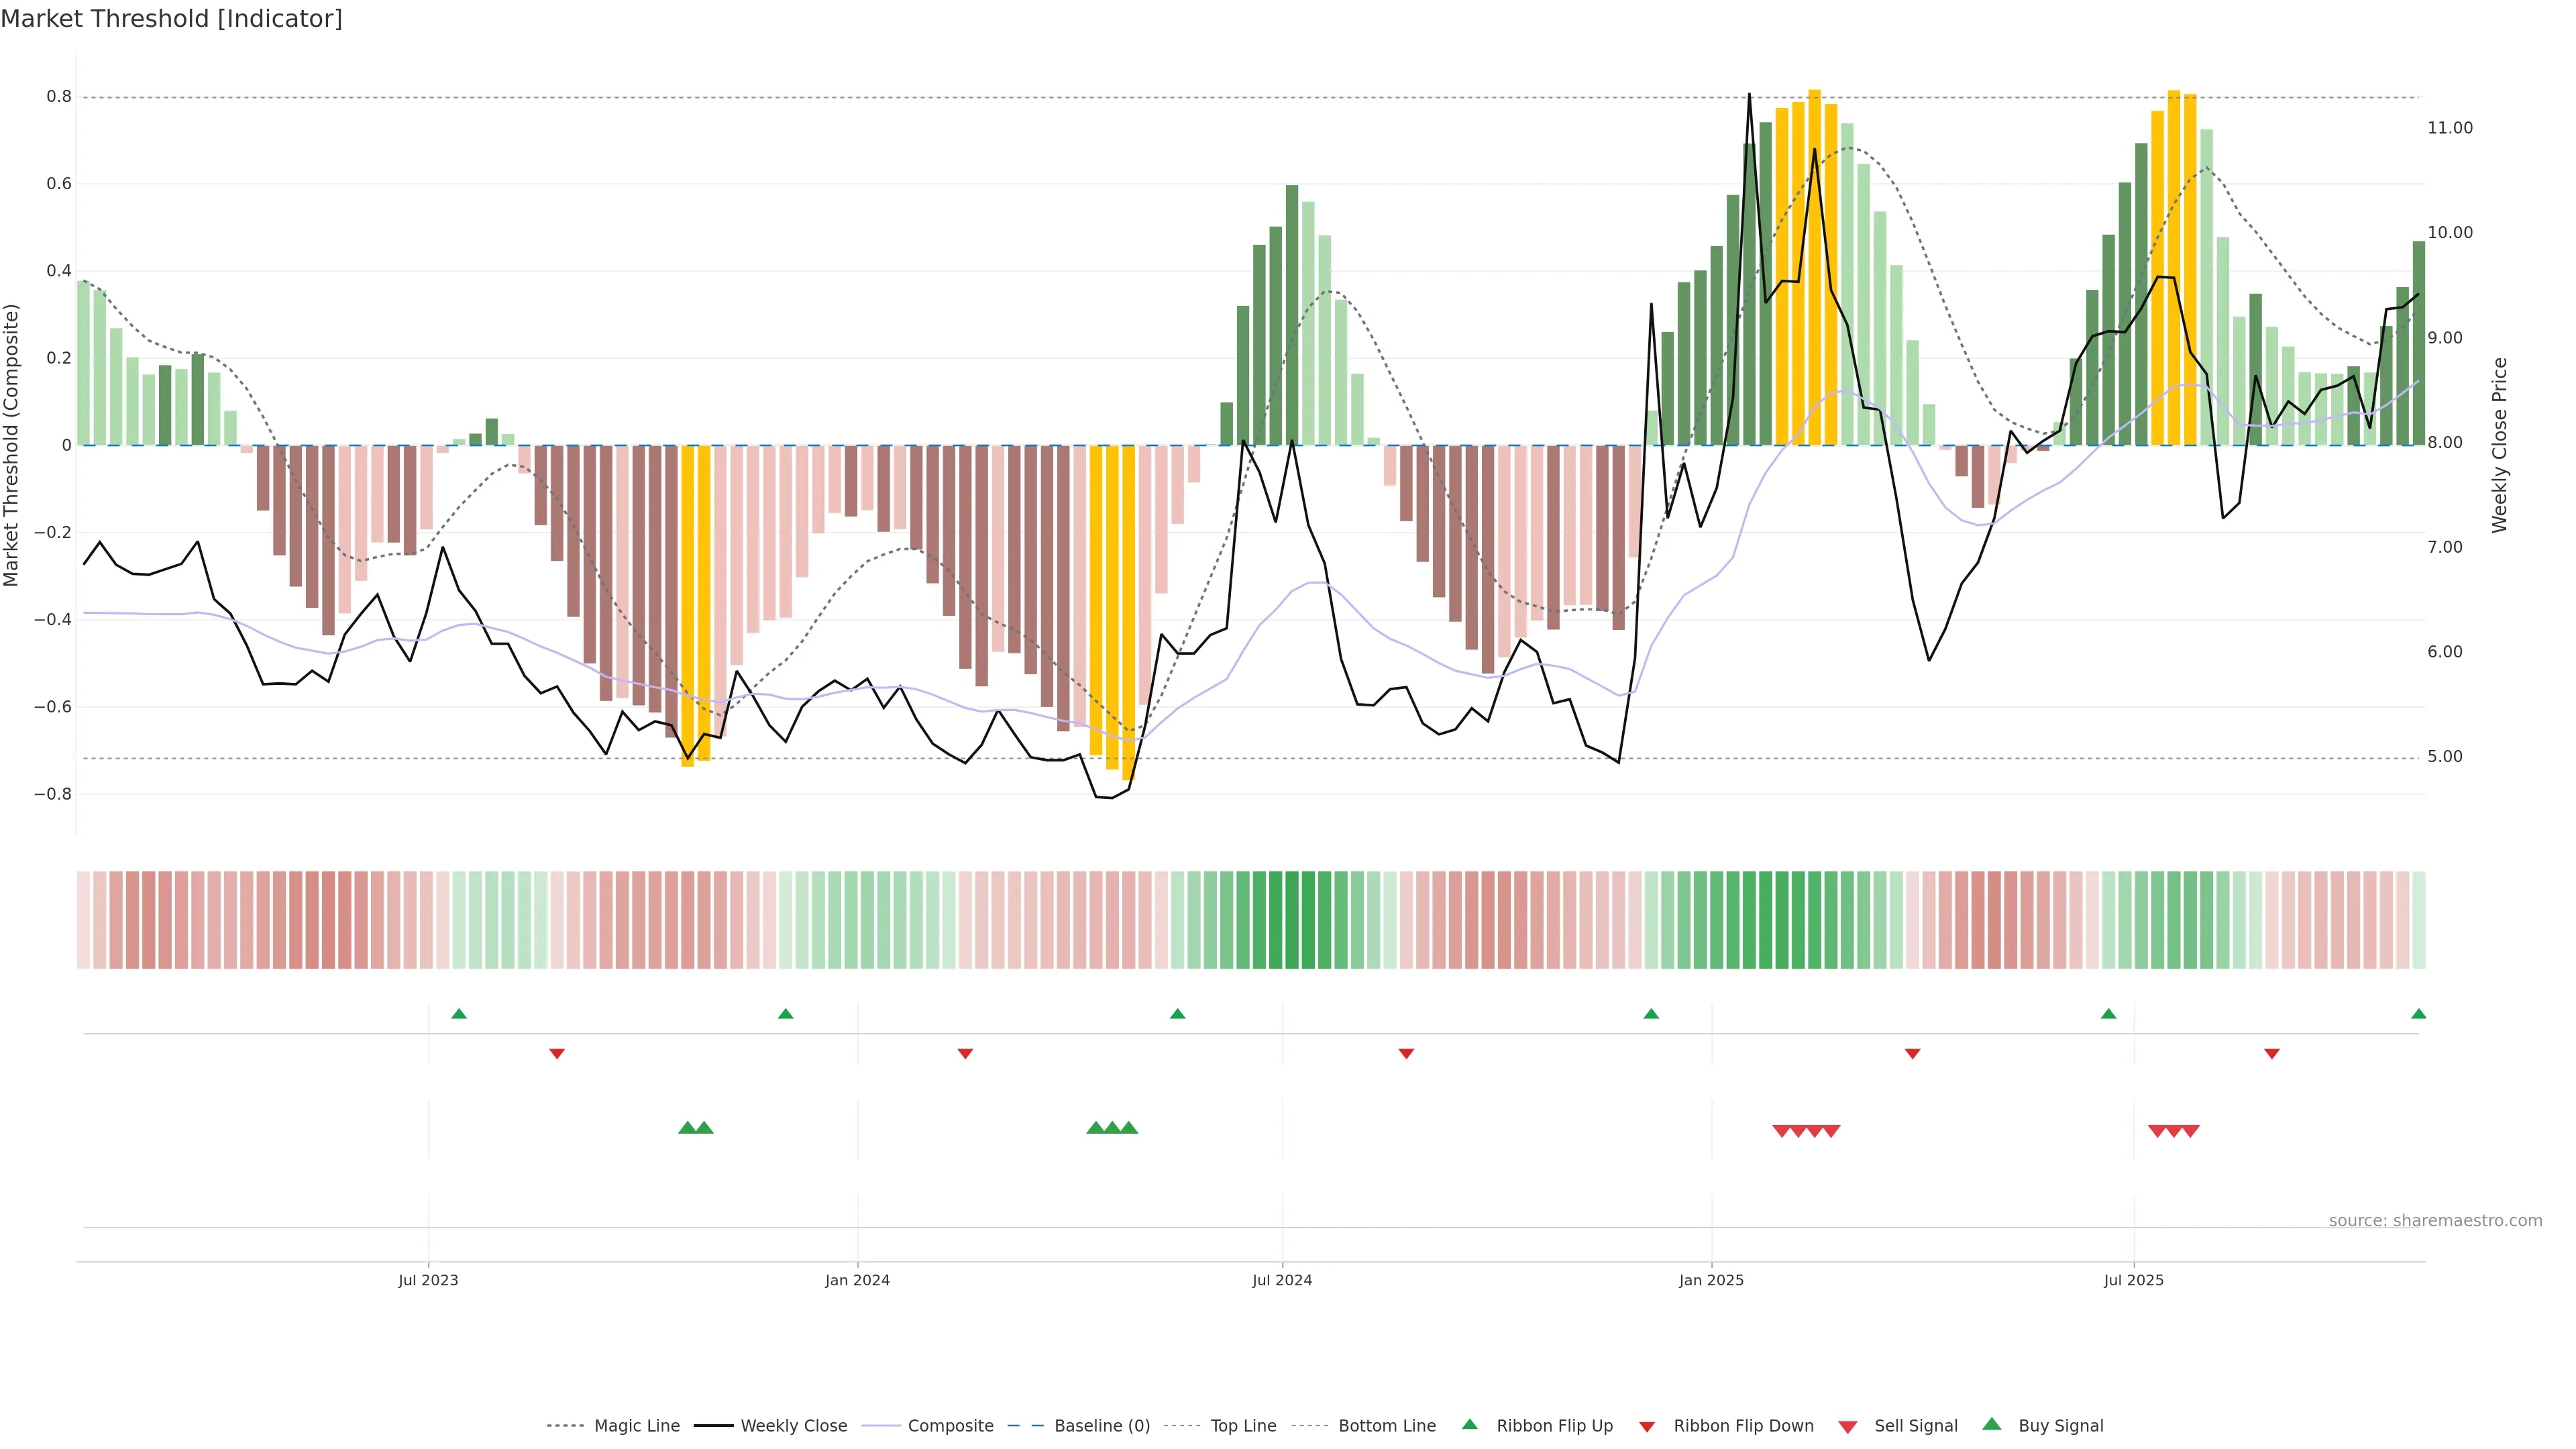The image size is (2576, 1449).
Task: Click the ribbon flip-down marker just after Jul 2025
Action: (2271, 1053)
